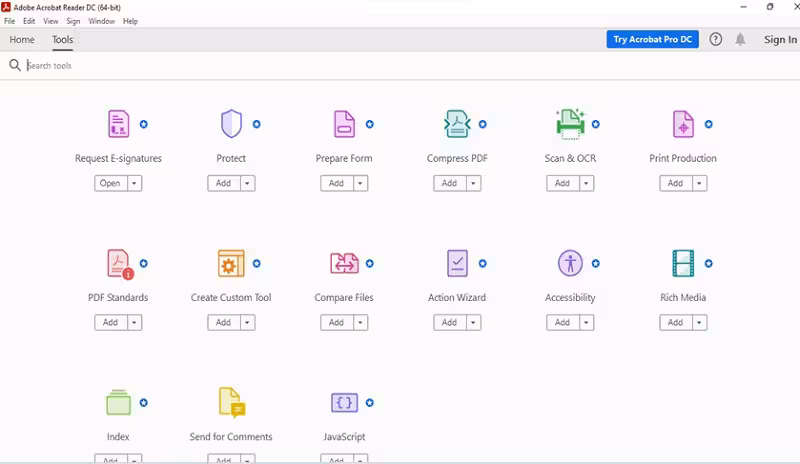Click the star badge beside Create Custom Tool
Image resolution: width=800 pixels, height=464 pixels.
(x=257, y=263)
